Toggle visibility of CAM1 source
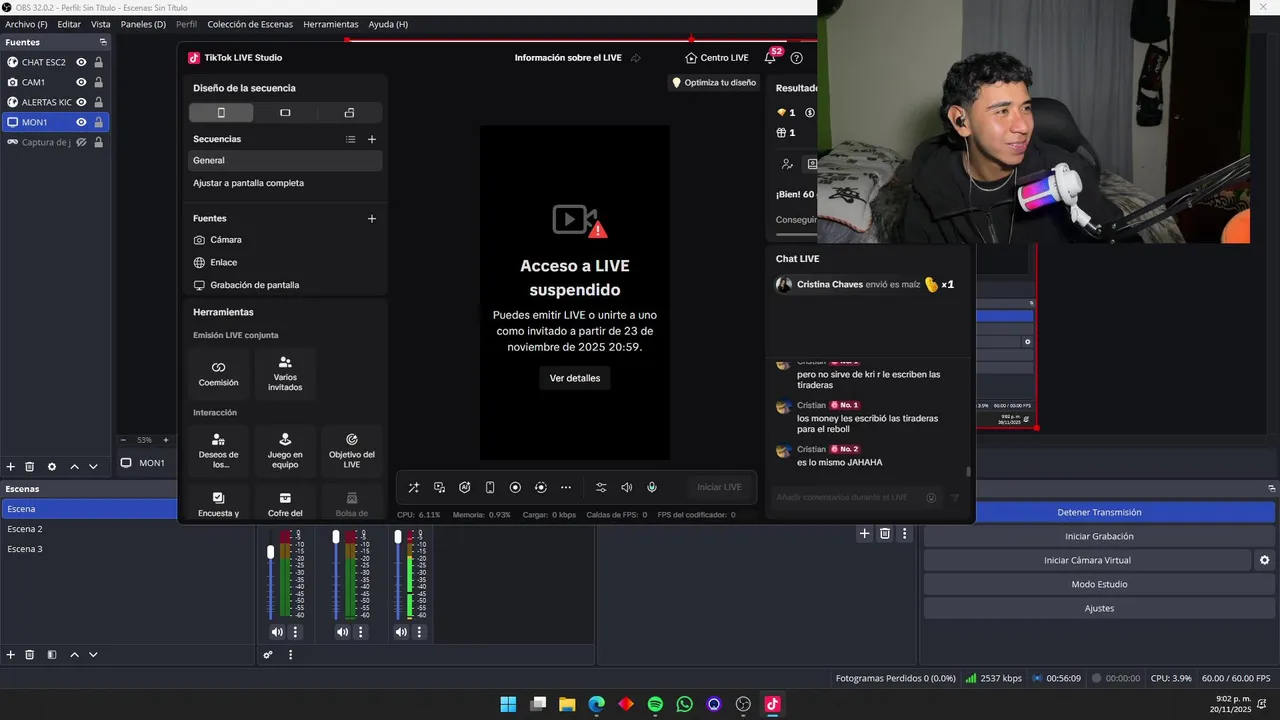 click(x=82, y=82)
